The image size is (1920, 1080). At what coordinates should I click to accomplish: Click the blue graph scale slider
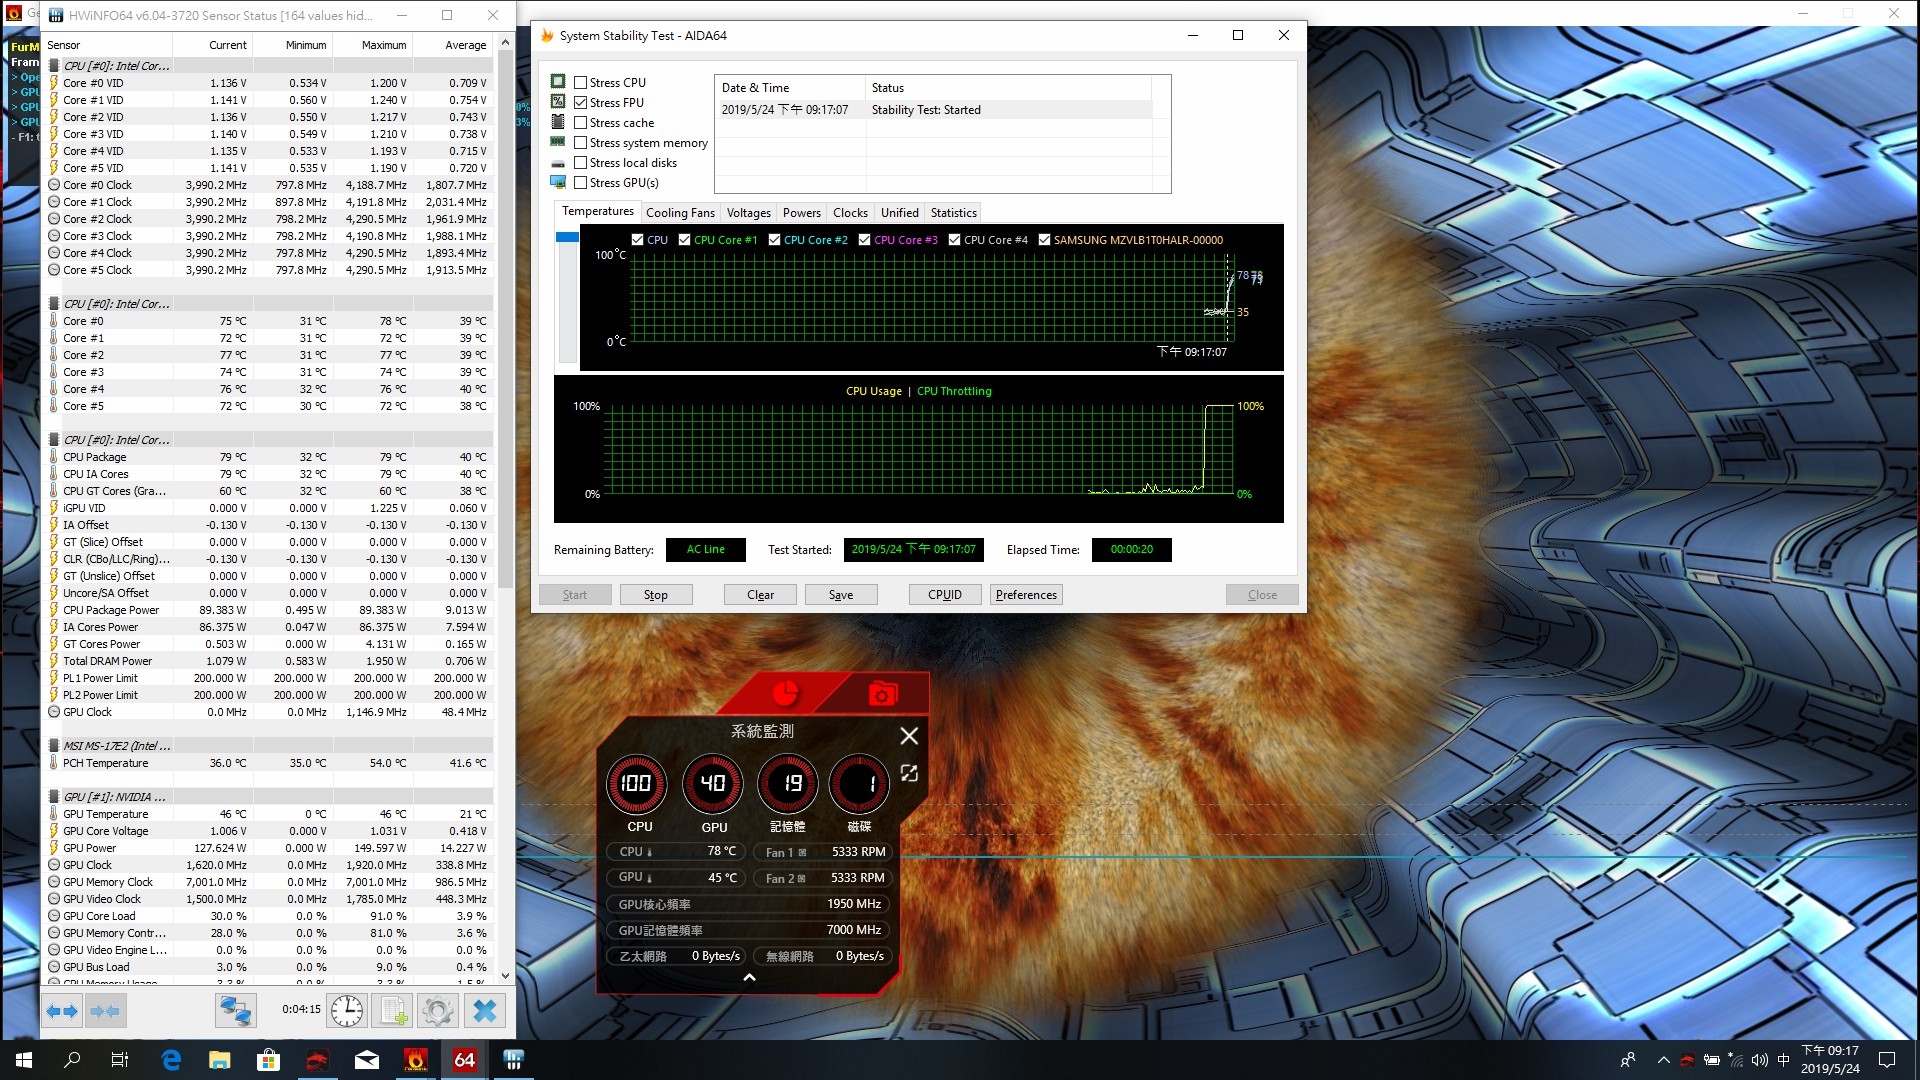pyautogui.click(x=567, y=237)
